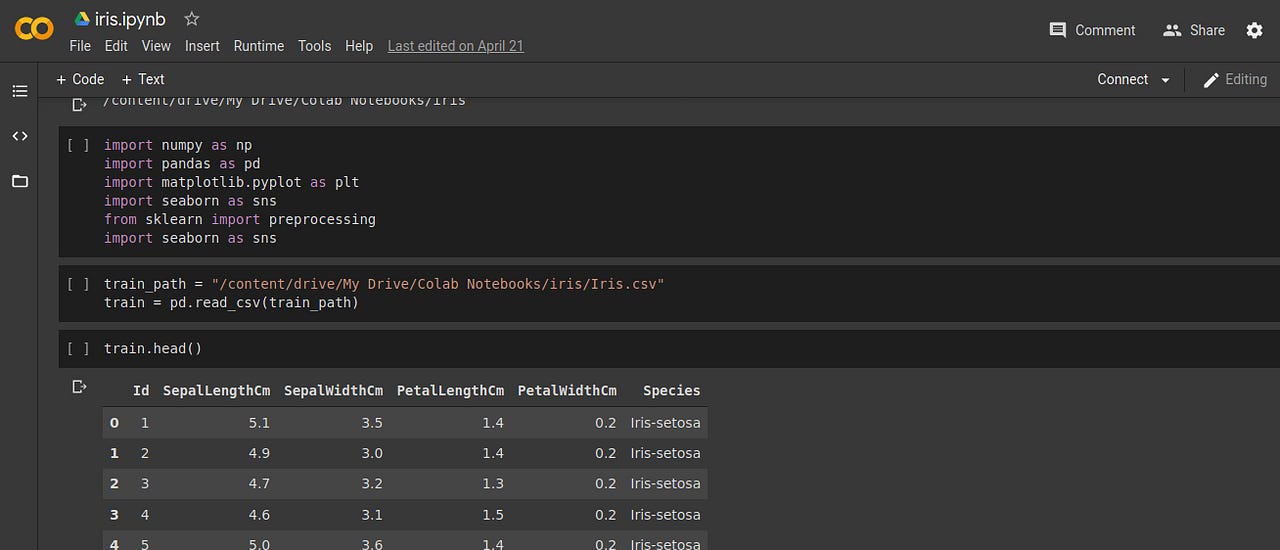Click the pencil Editing icon
The image size is (1280, 550).
[x=1210, y=80]
